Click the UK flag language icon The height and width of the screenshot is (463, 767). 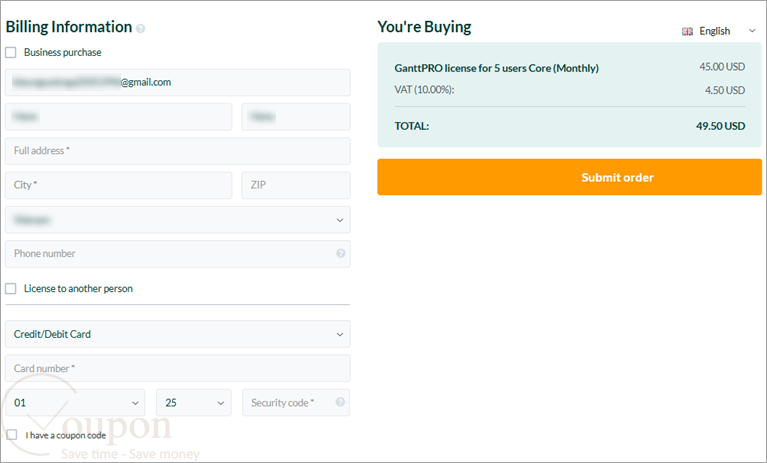click(x=687, y=31)
